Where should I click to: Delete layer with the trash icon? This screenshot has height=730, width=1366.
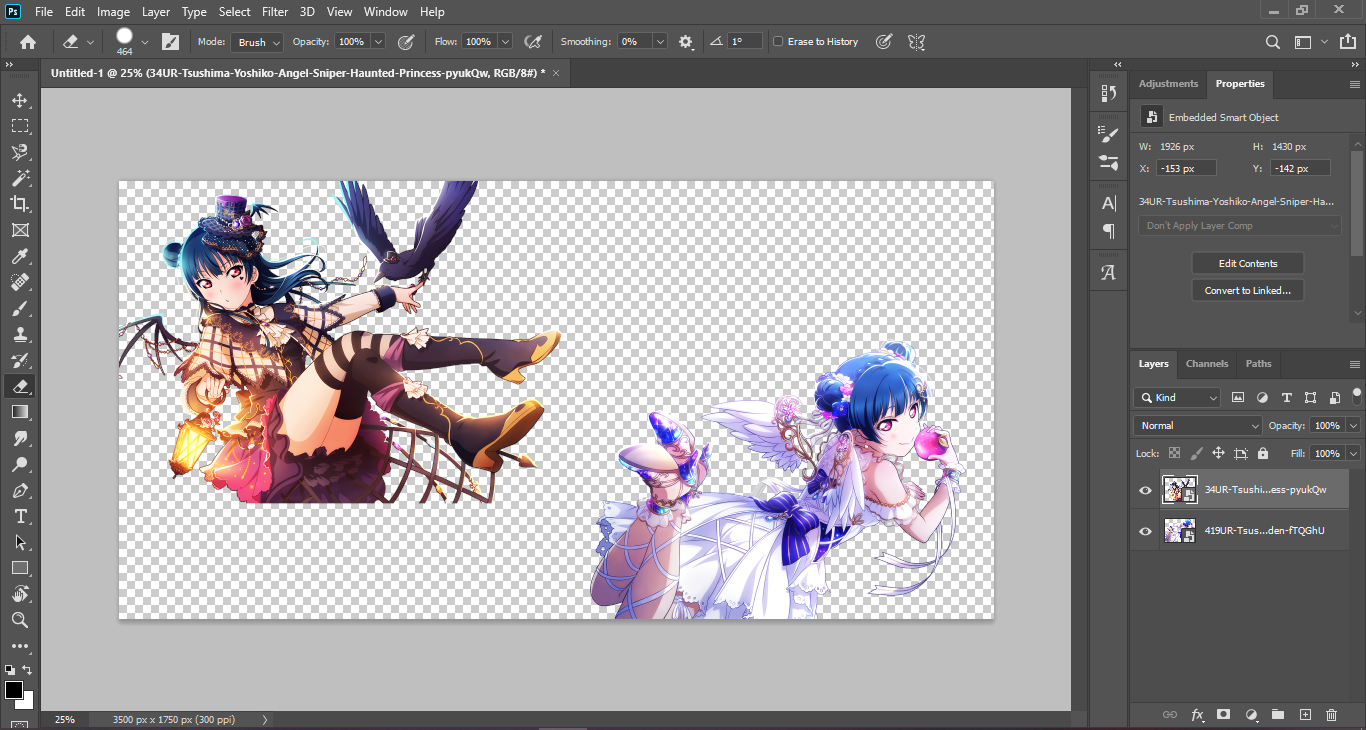[1331, 715]
